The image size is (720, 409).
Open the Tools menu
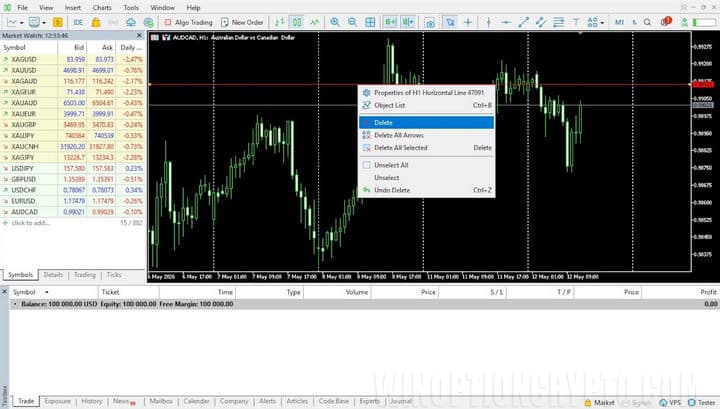pos(131,7)
